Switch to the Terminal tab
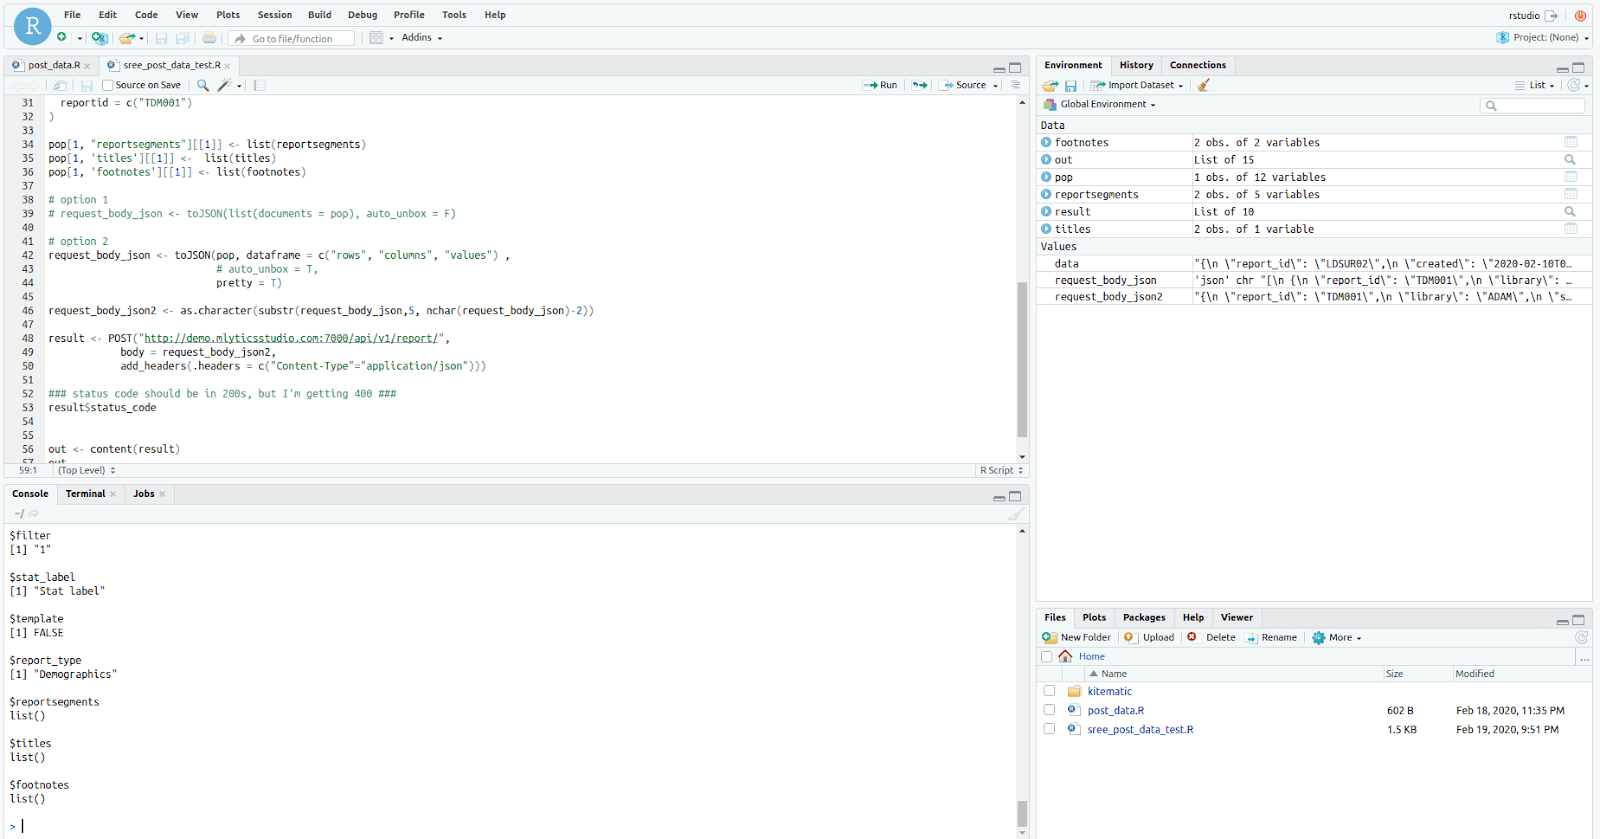 (x=86, y=494)
